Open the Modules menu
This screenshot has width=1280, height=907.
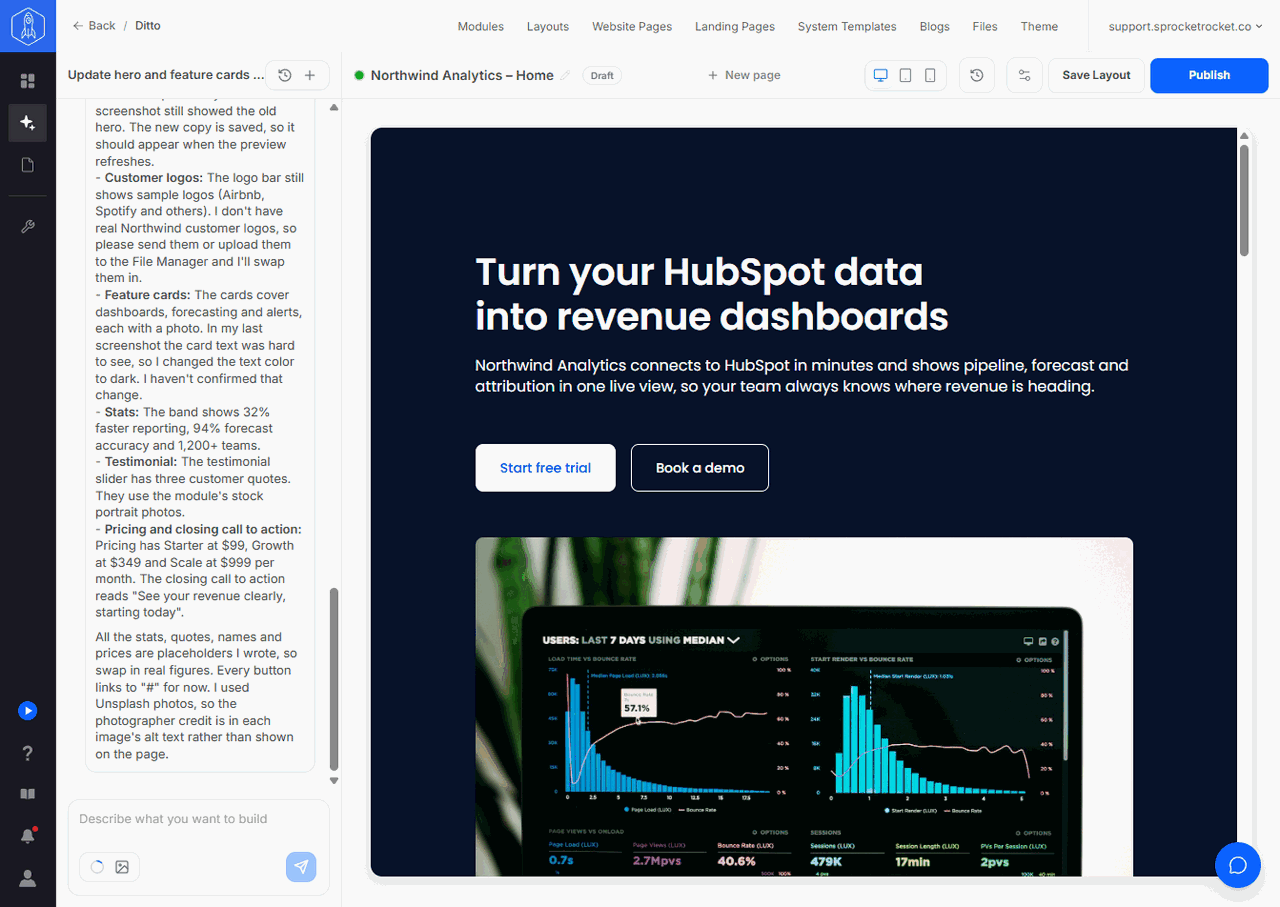tap(481, 26)
